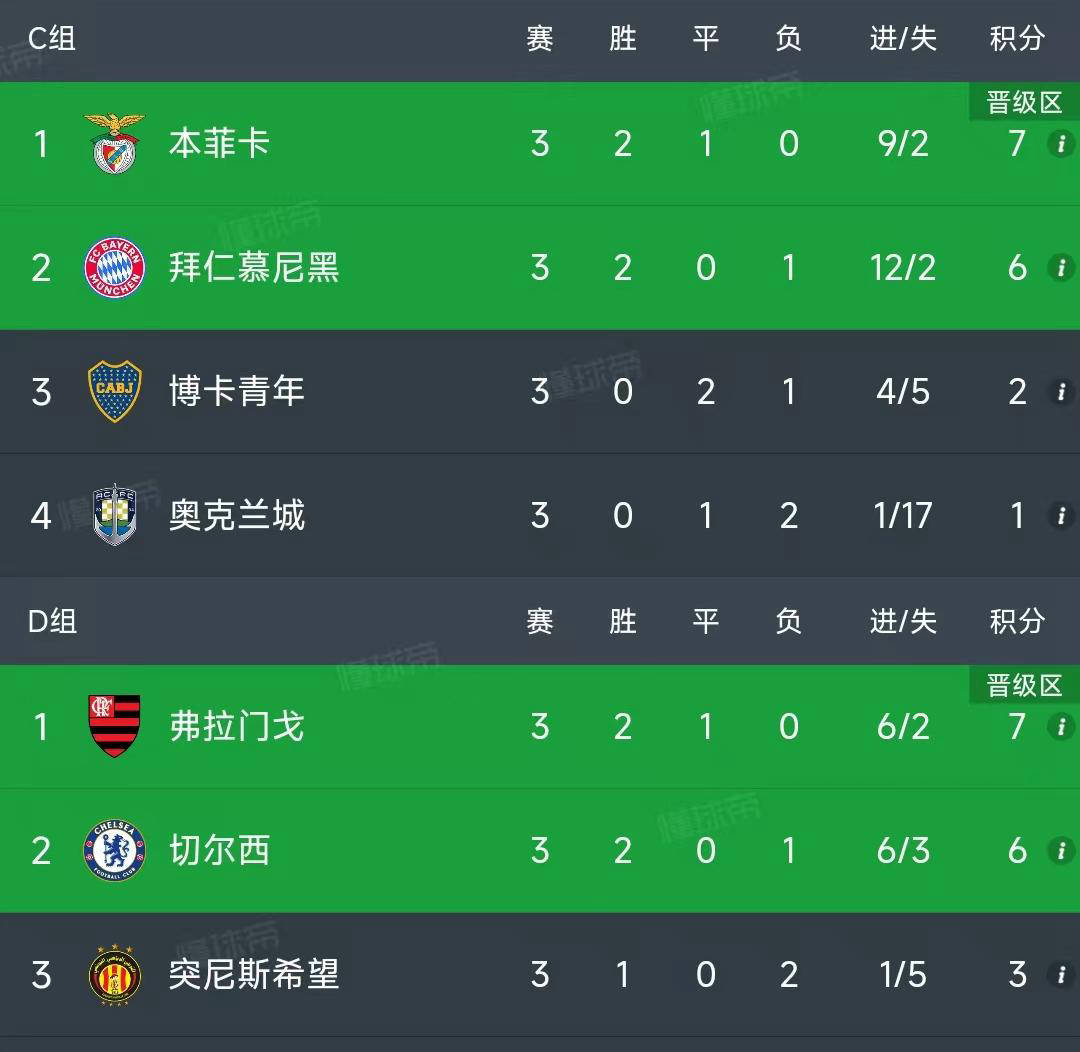Open info details for 拜仁慕尼黑 row
This screenshot has width=1080, height=1052.
pyautogui.click(x=1062, y=268)
